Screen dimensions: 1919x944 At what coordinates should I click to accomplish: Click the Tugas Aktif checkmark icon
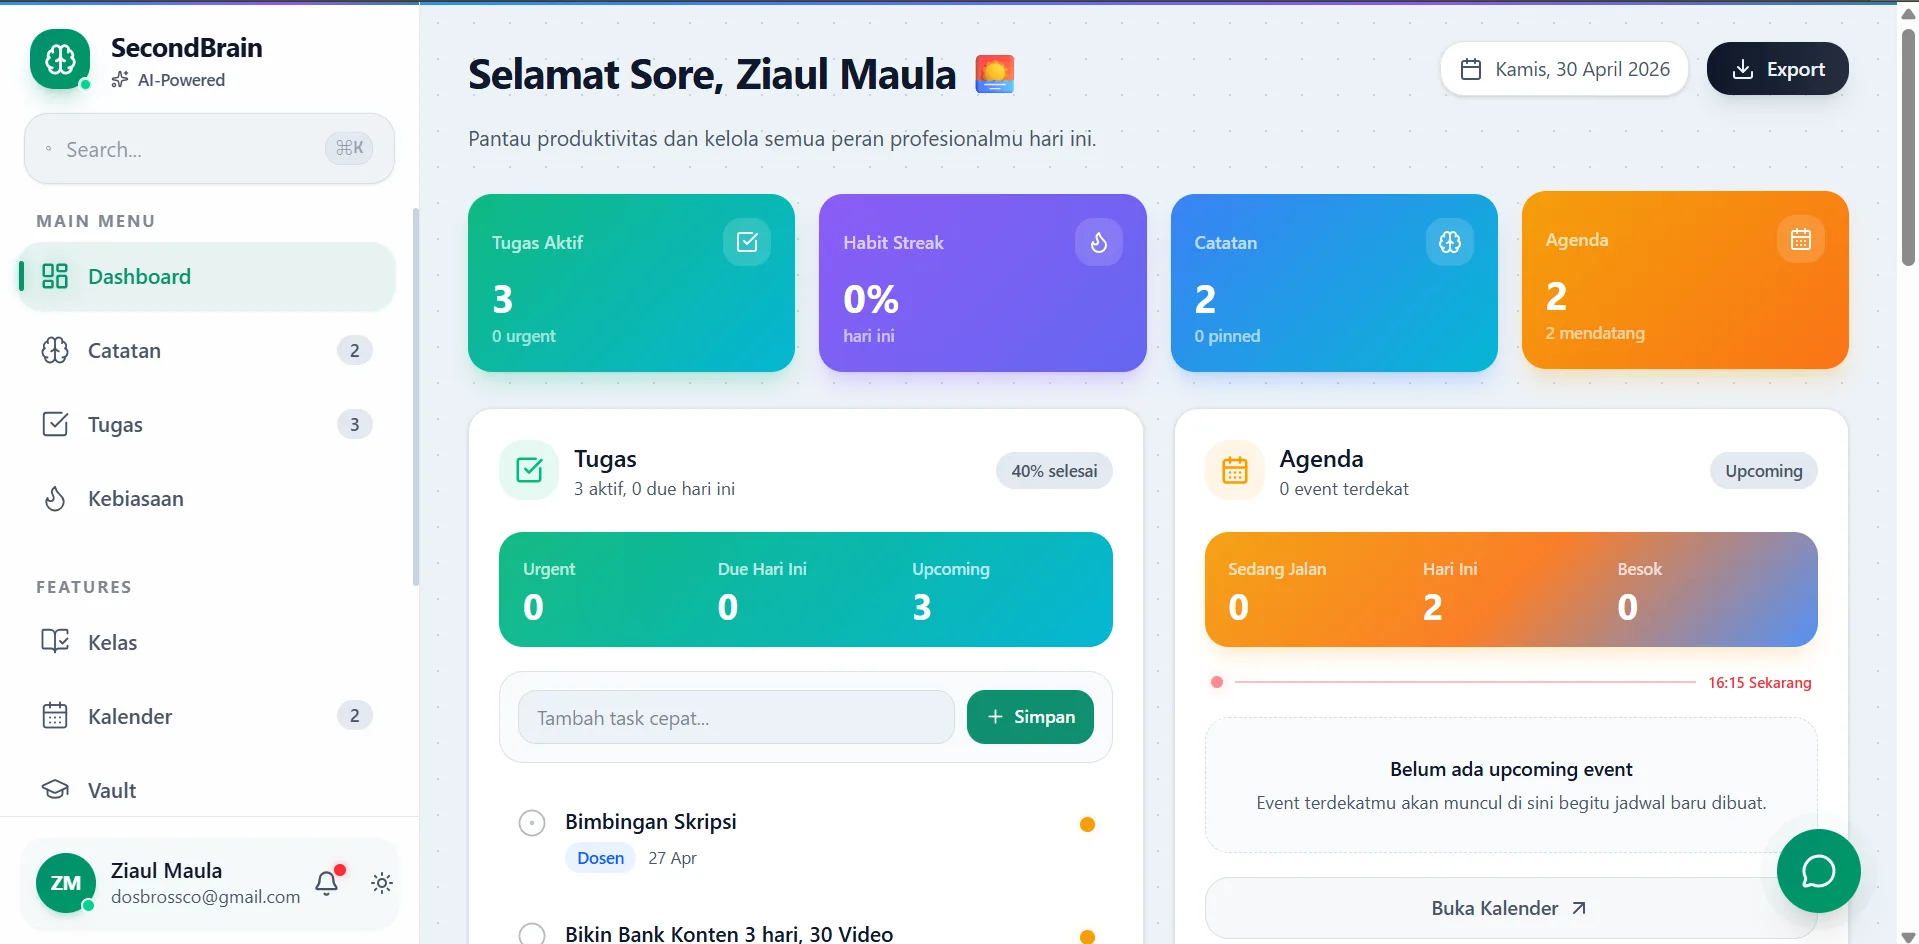pyautogui.click(x=747, y=242)
